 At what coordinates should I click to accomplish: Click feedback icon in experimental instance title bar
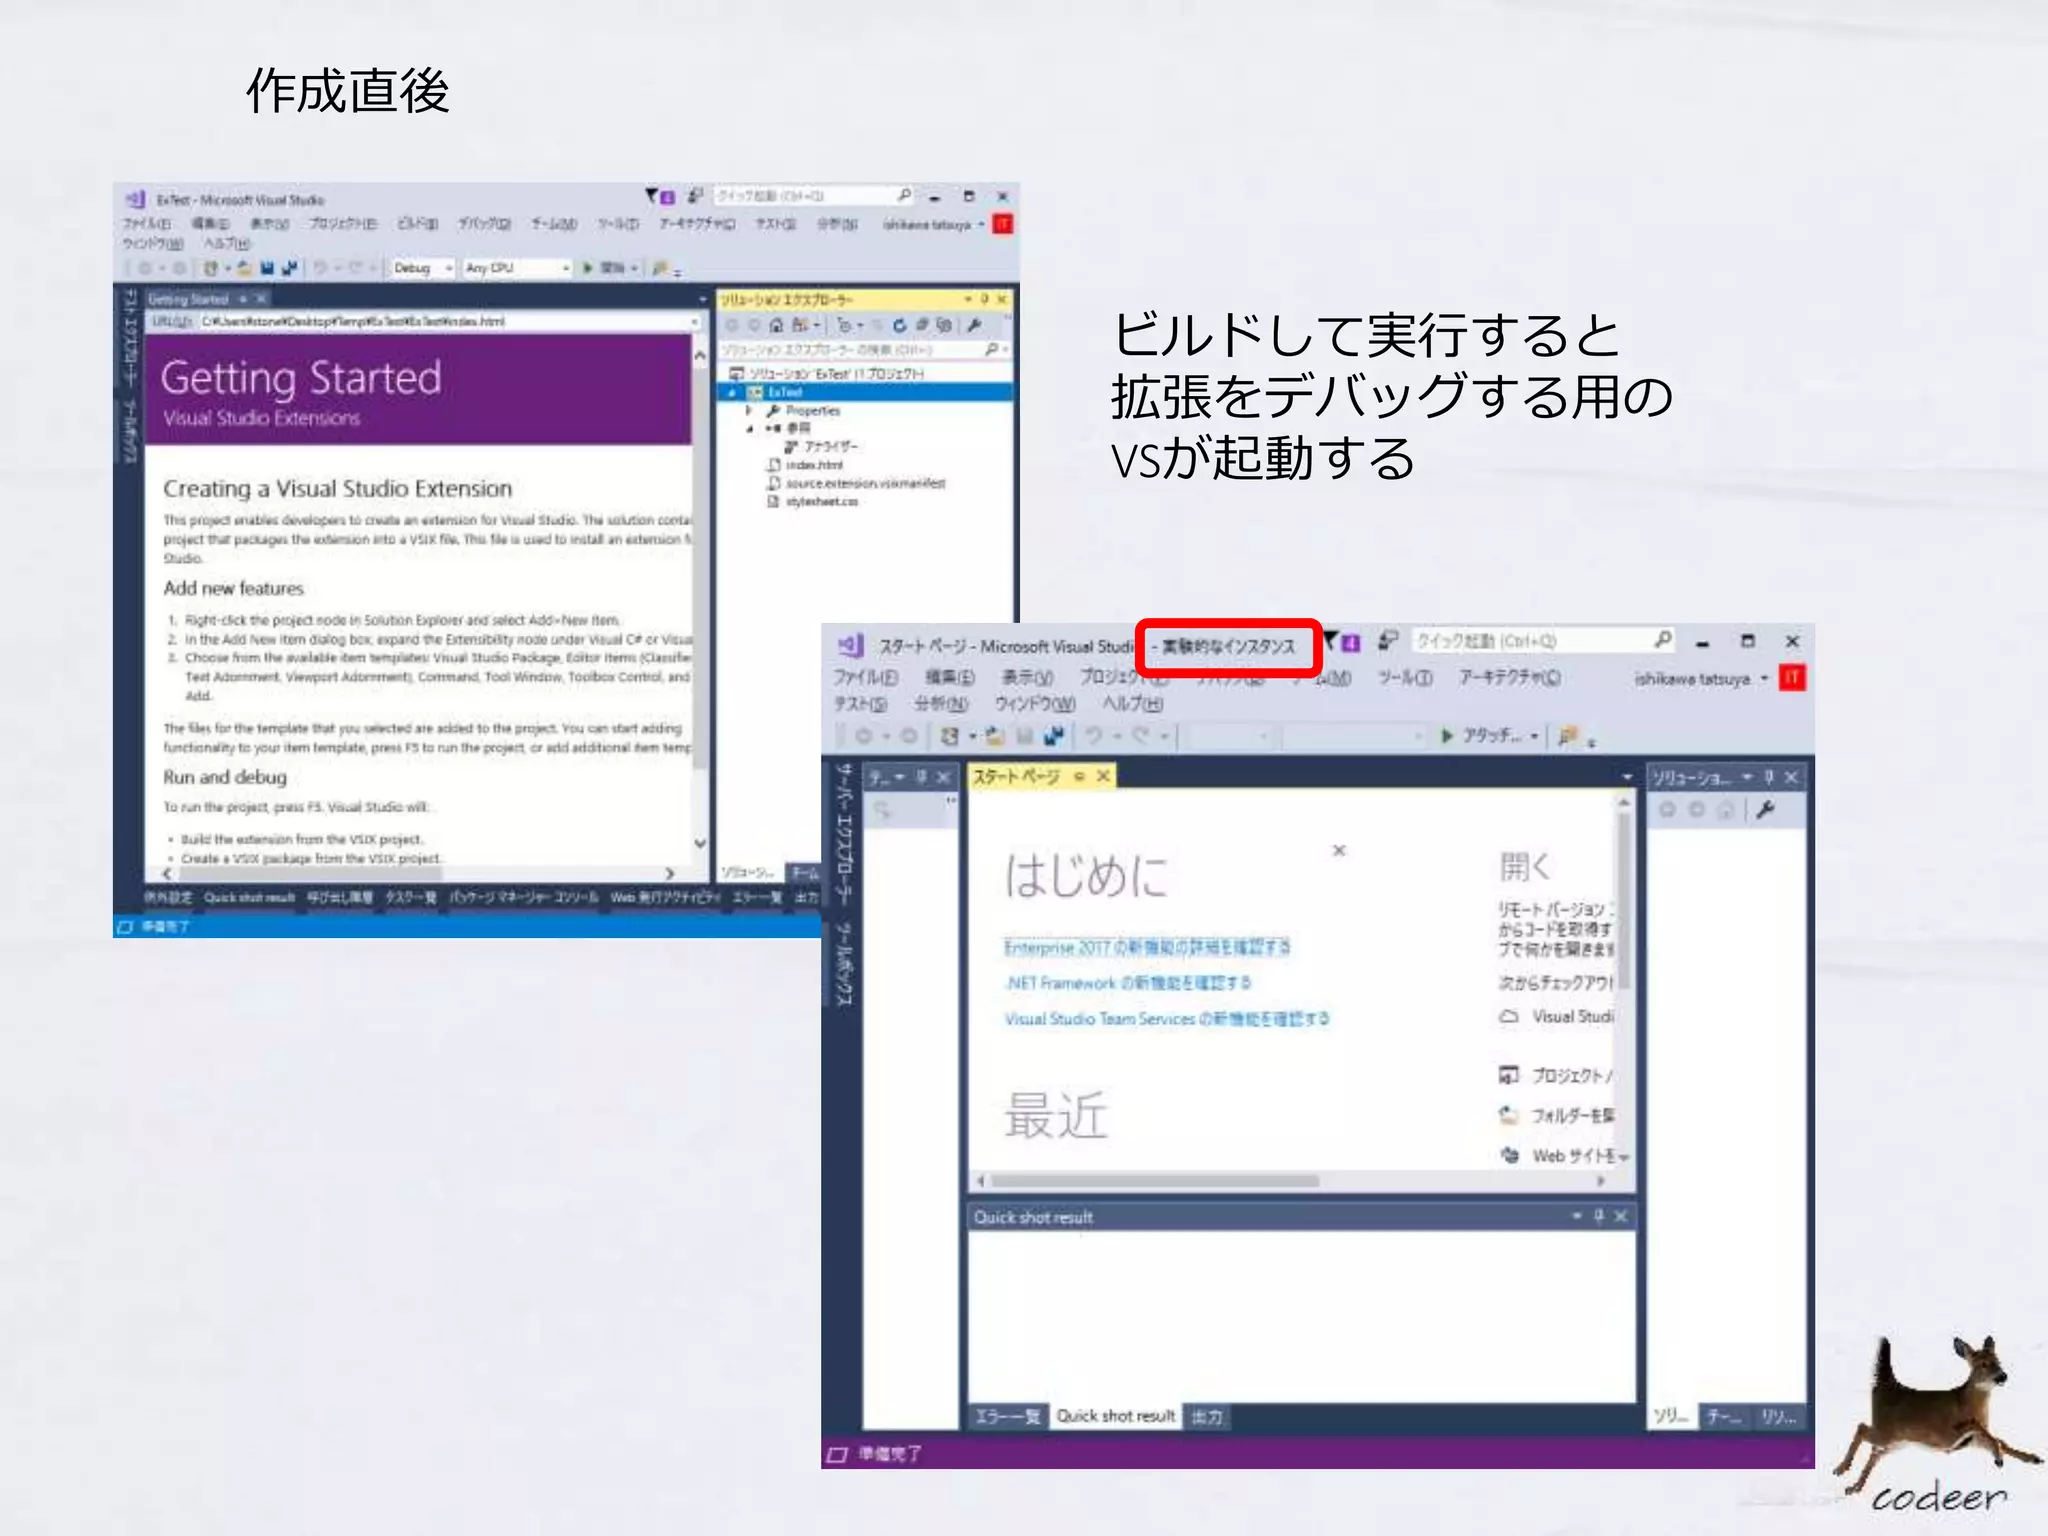click(x=1388, y=640)
